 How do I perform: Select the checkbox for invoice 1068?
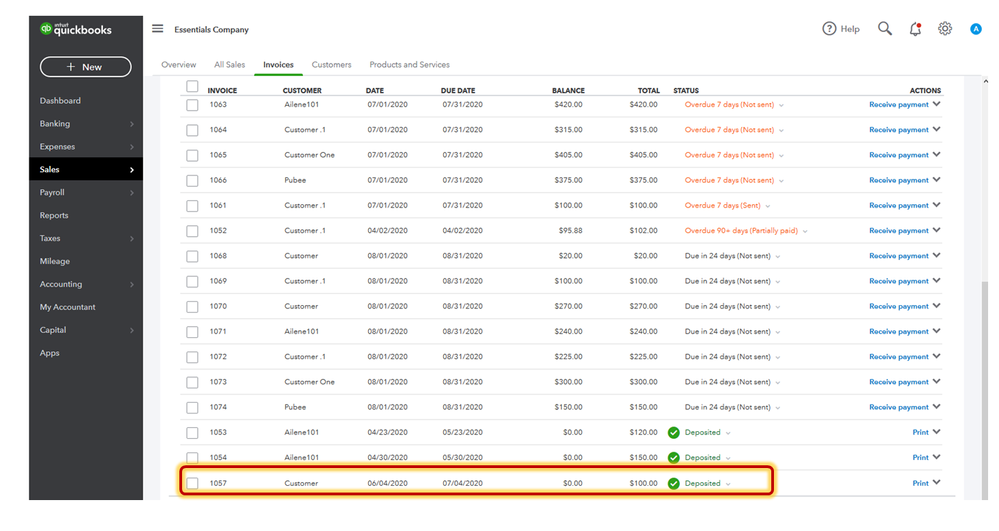[x=192, y=256]
